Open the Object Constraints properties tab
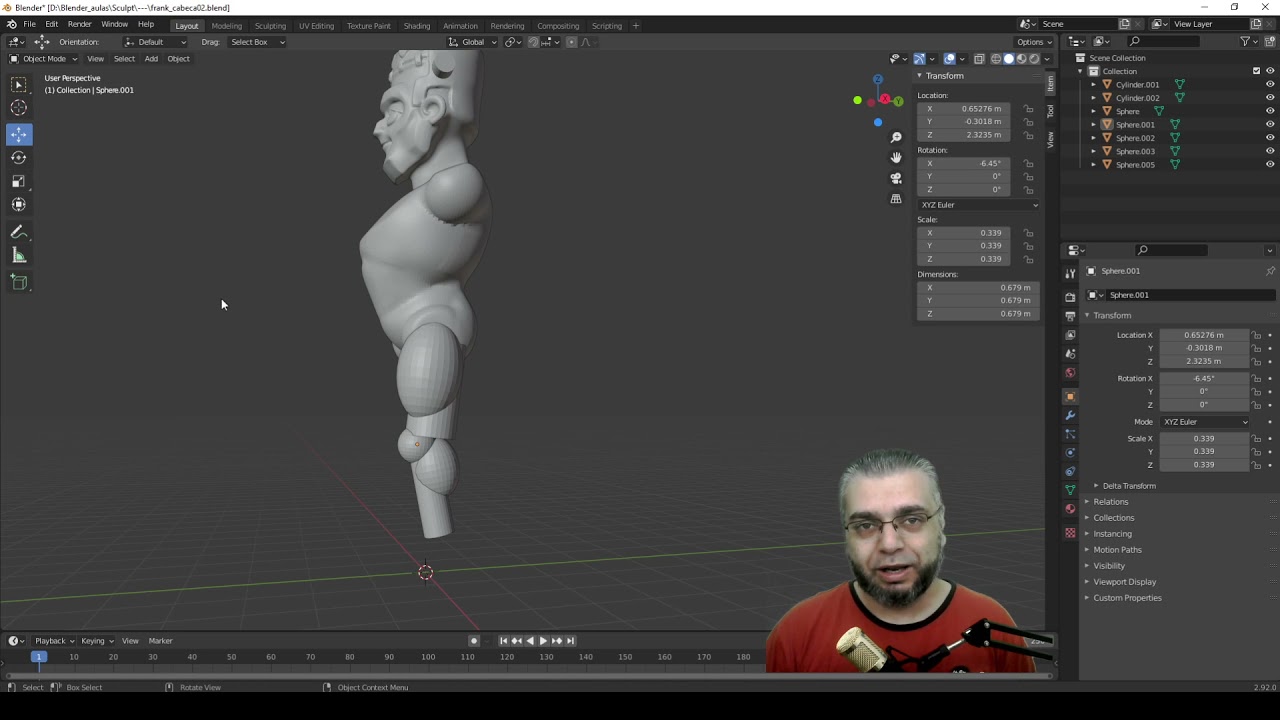 (x=1070, y=471)
